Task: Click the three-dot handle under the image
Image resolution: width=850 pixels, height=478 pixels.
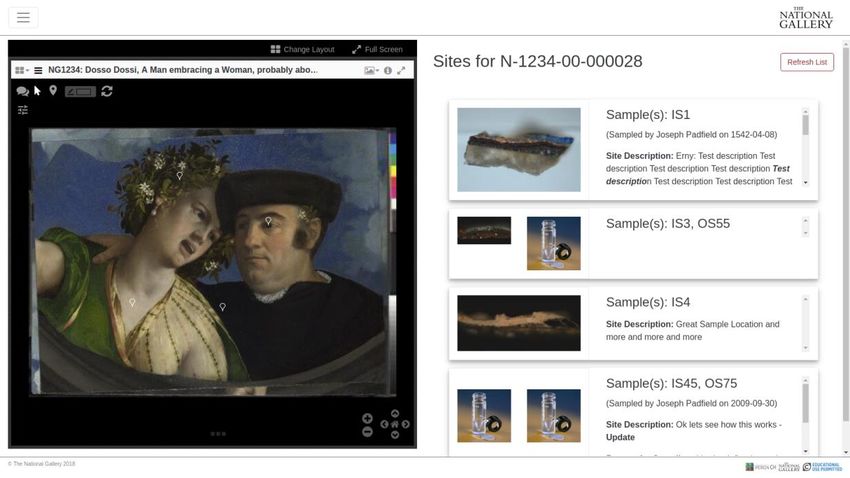Action: pos(218,434)
